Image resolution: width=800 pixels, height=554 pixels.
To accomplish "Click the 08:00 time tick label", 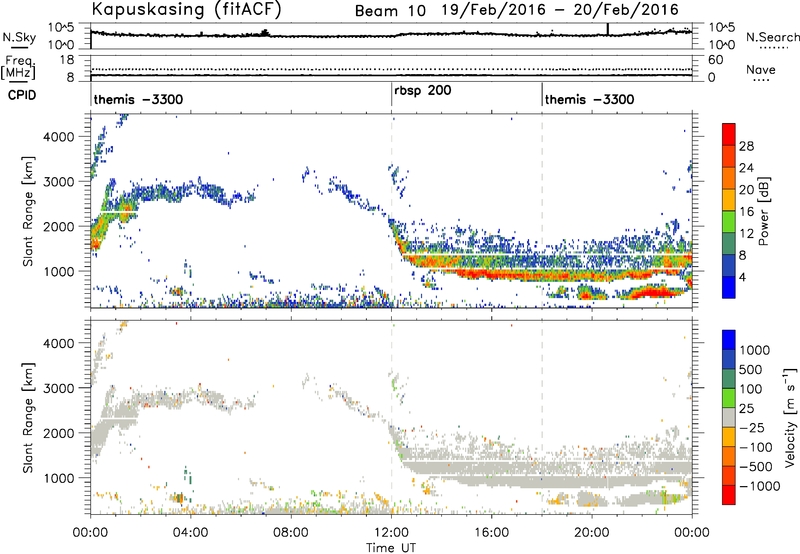I will 291,533.
